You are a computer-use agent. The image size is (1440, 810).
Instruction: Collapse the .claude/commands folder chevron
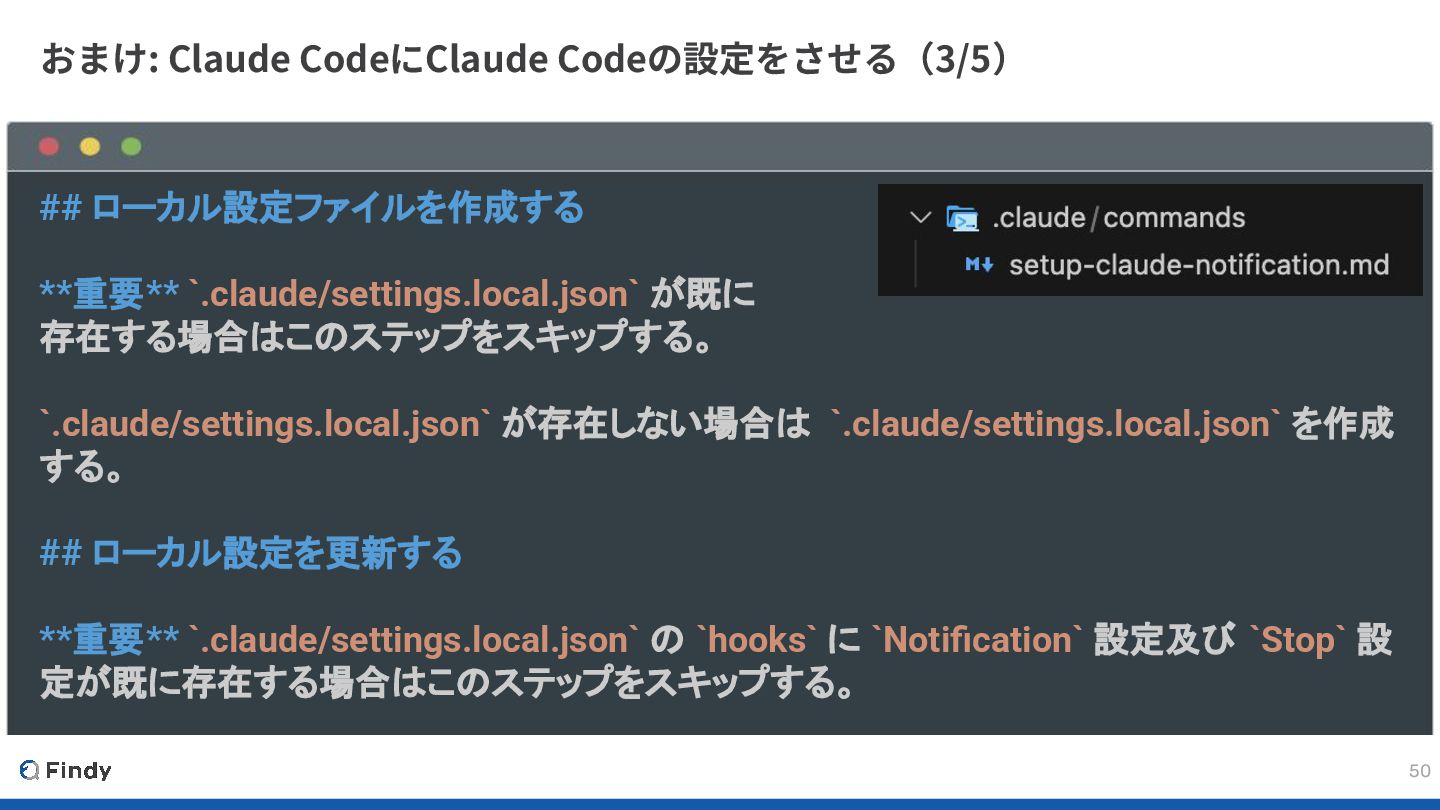click(x=920, y=218)
